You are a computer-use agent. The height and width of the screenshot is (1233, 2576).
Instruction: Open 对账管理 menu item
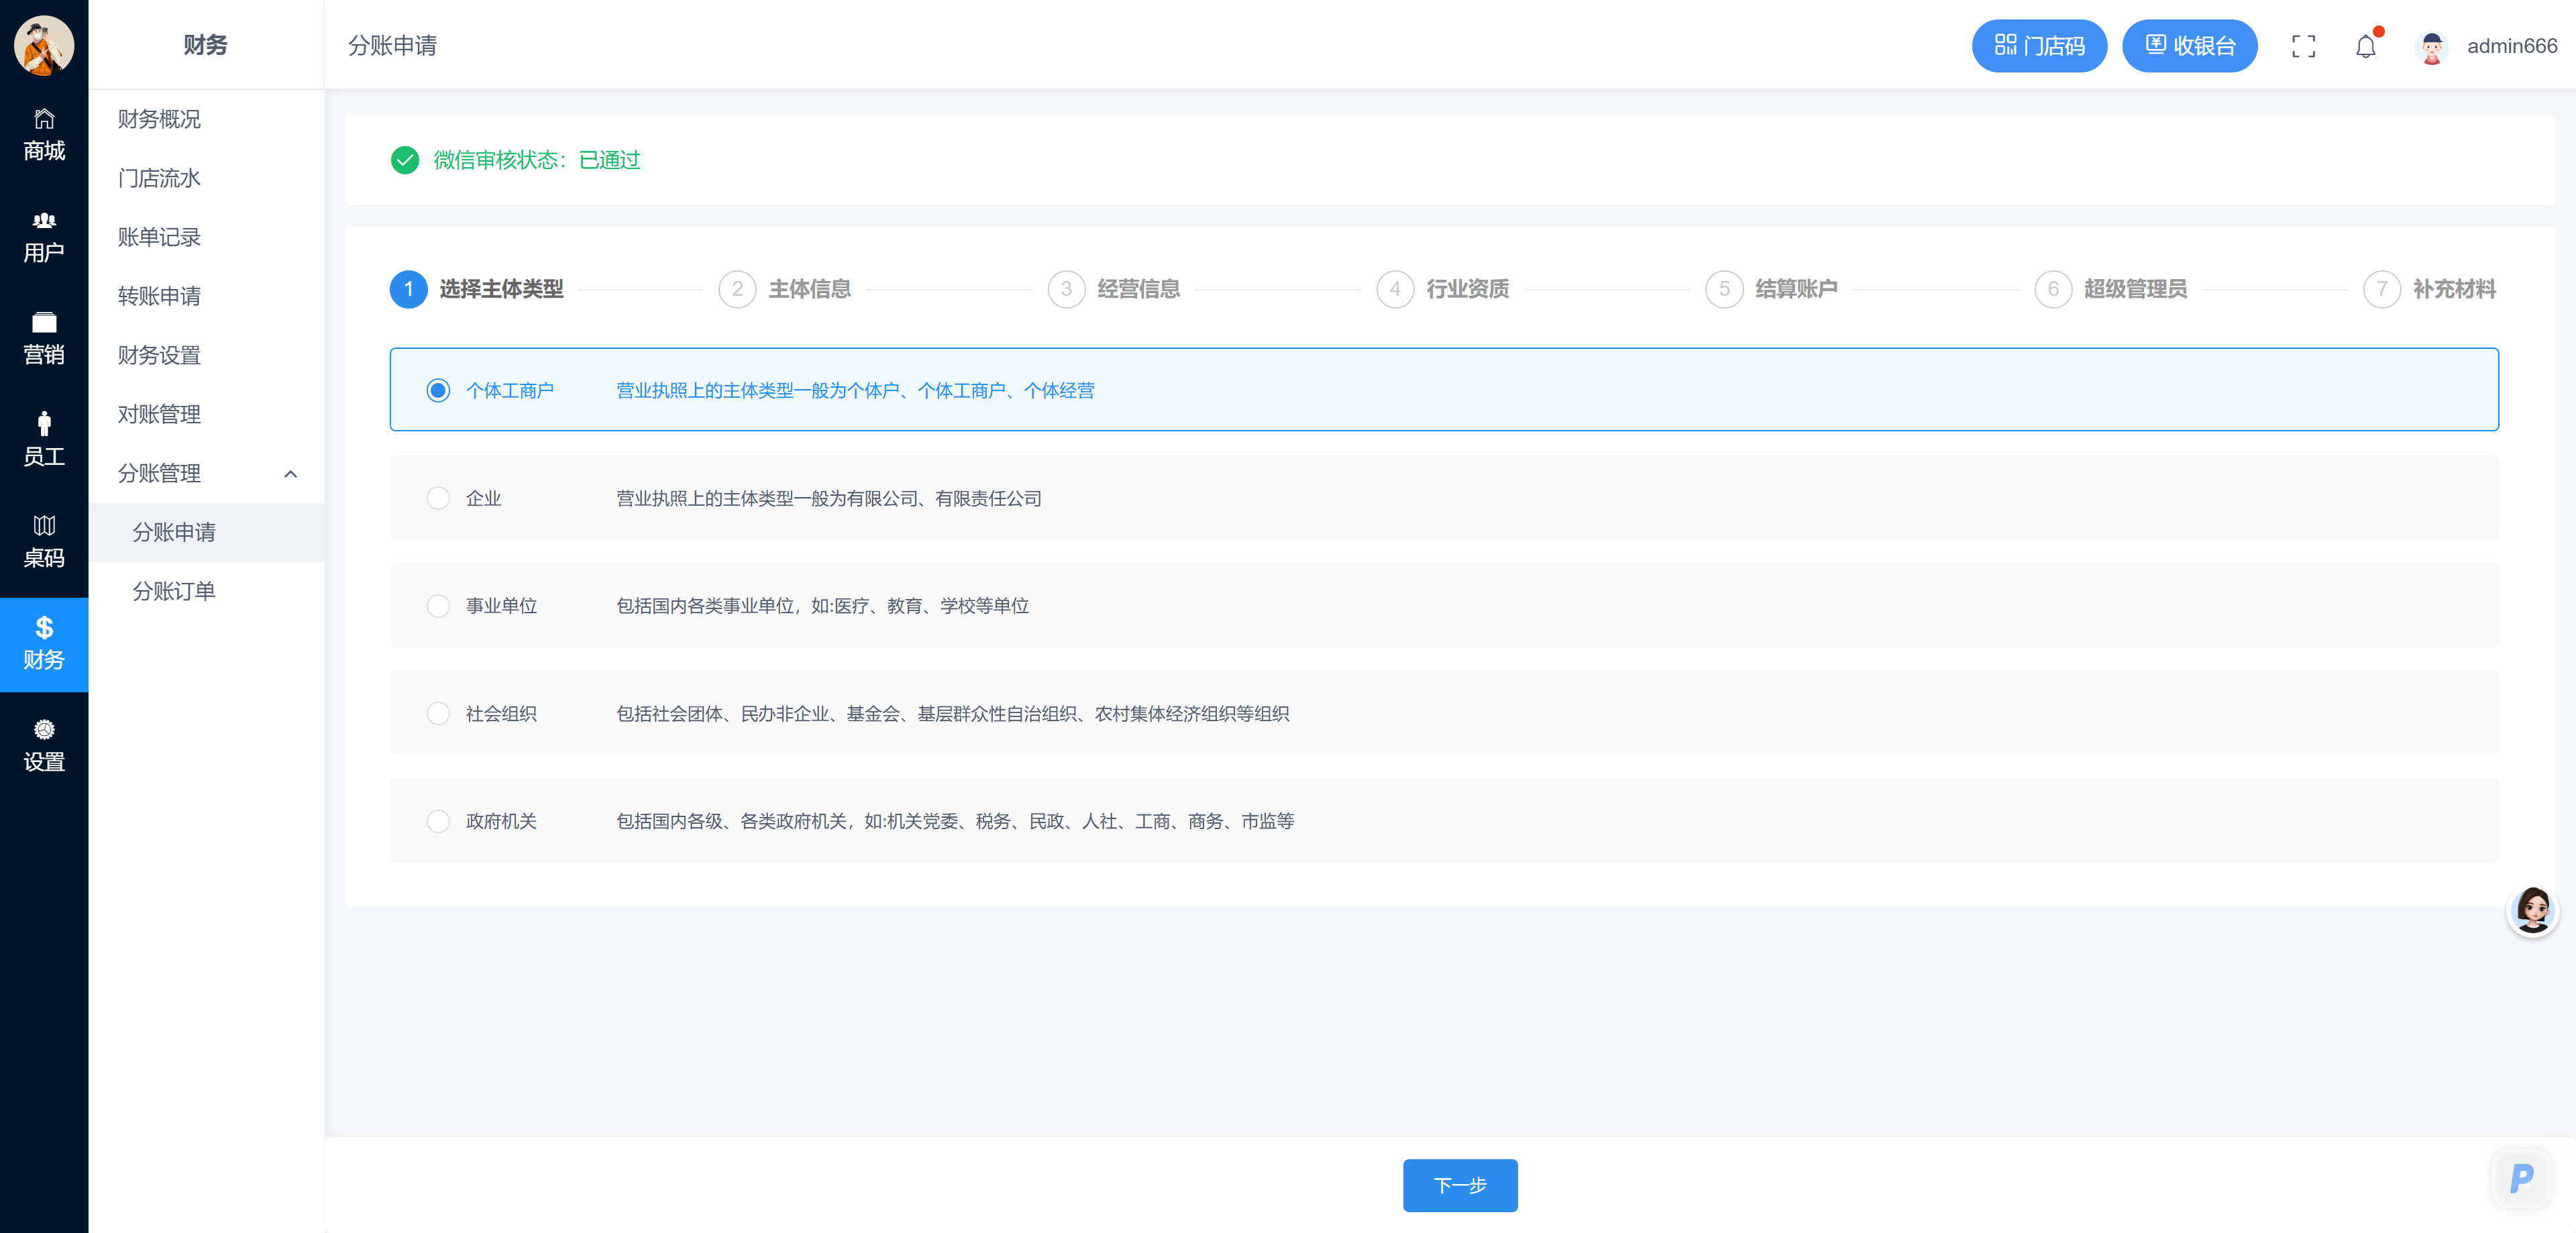point(206,414)
